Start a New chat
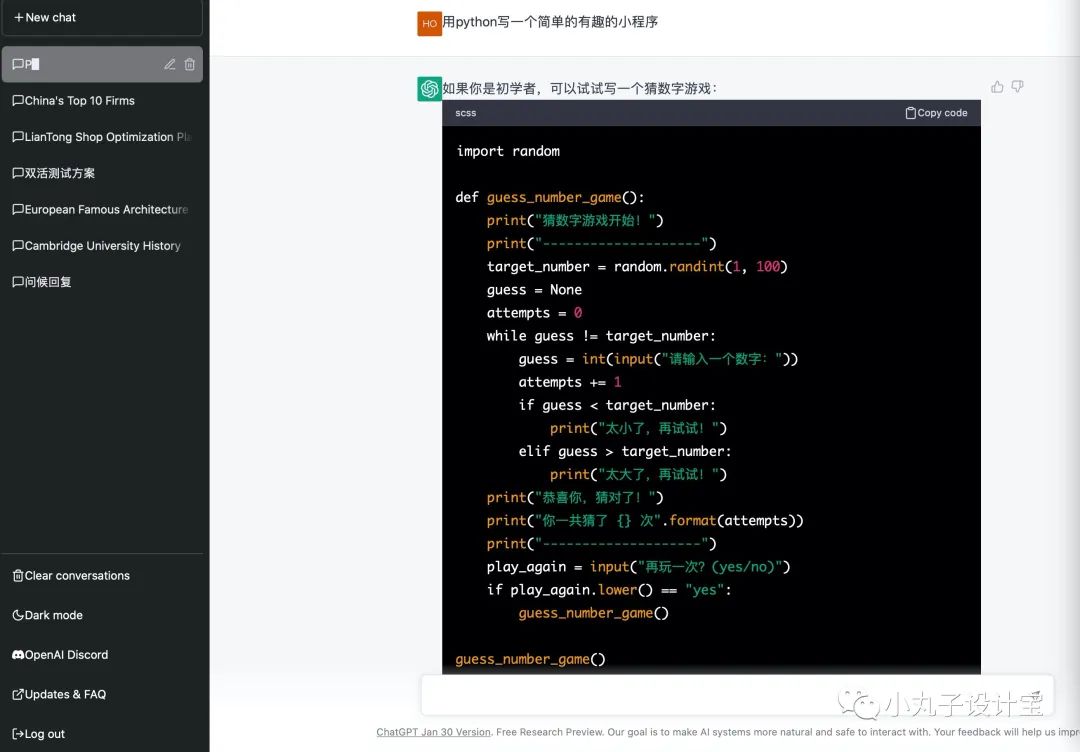 [x=102, y=17]
